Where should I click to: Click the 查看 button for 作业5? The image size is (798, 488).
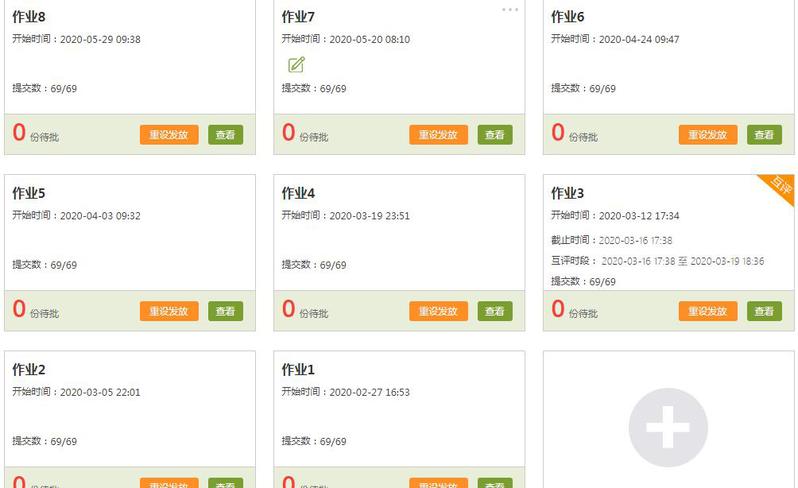click(225, 311)
